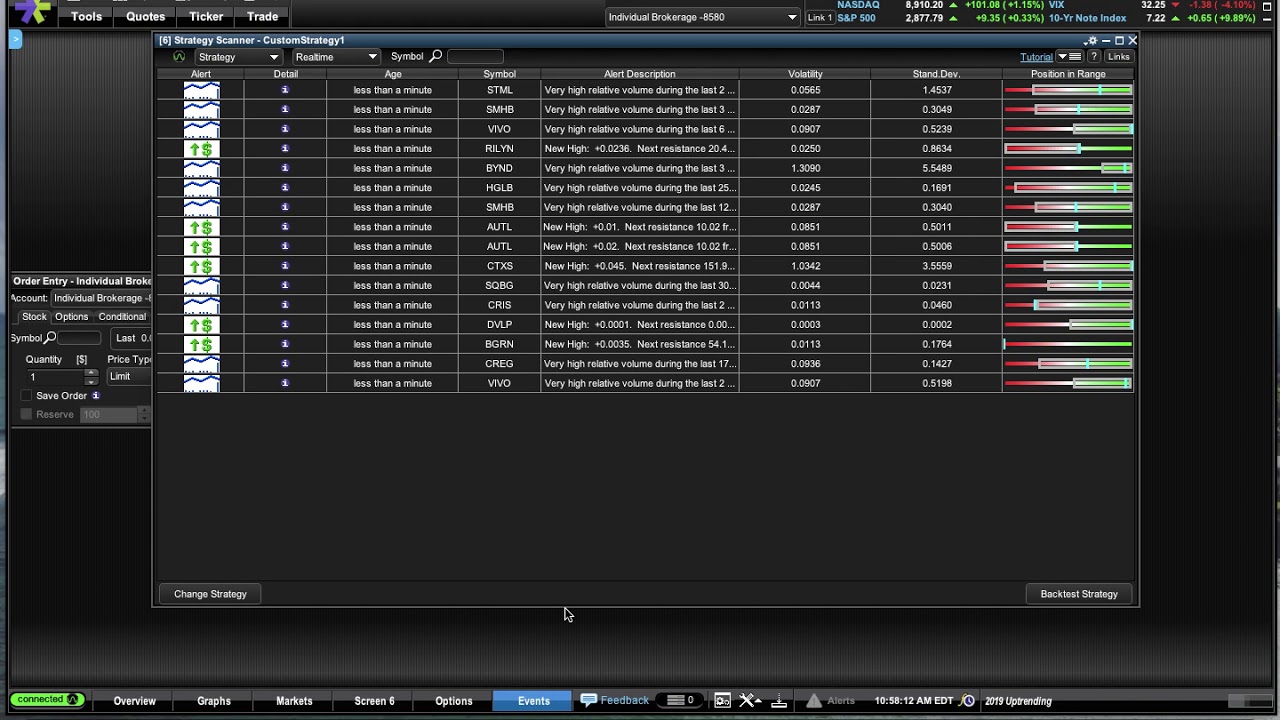Switch to the Markets tab

pos(294,701)
